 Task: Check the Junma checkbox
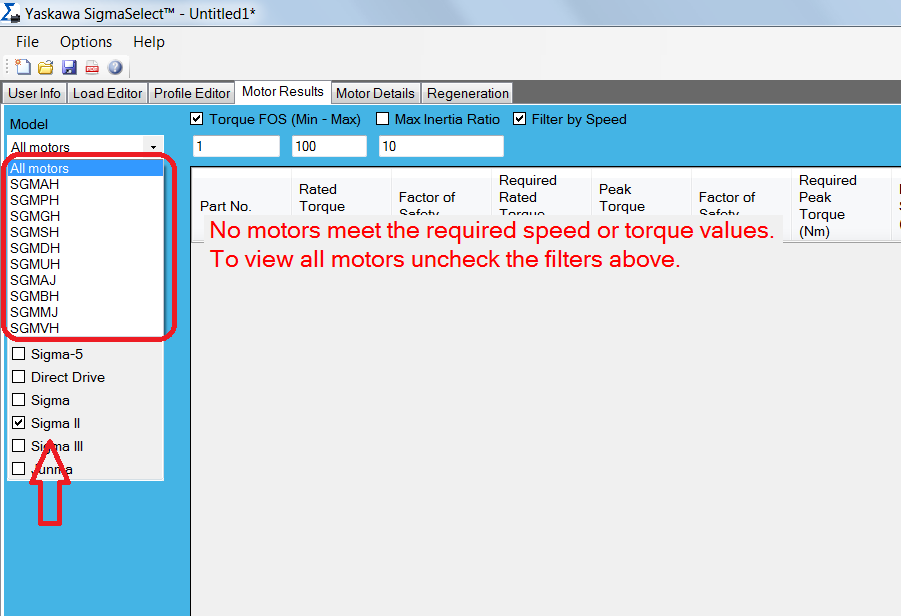18,469
